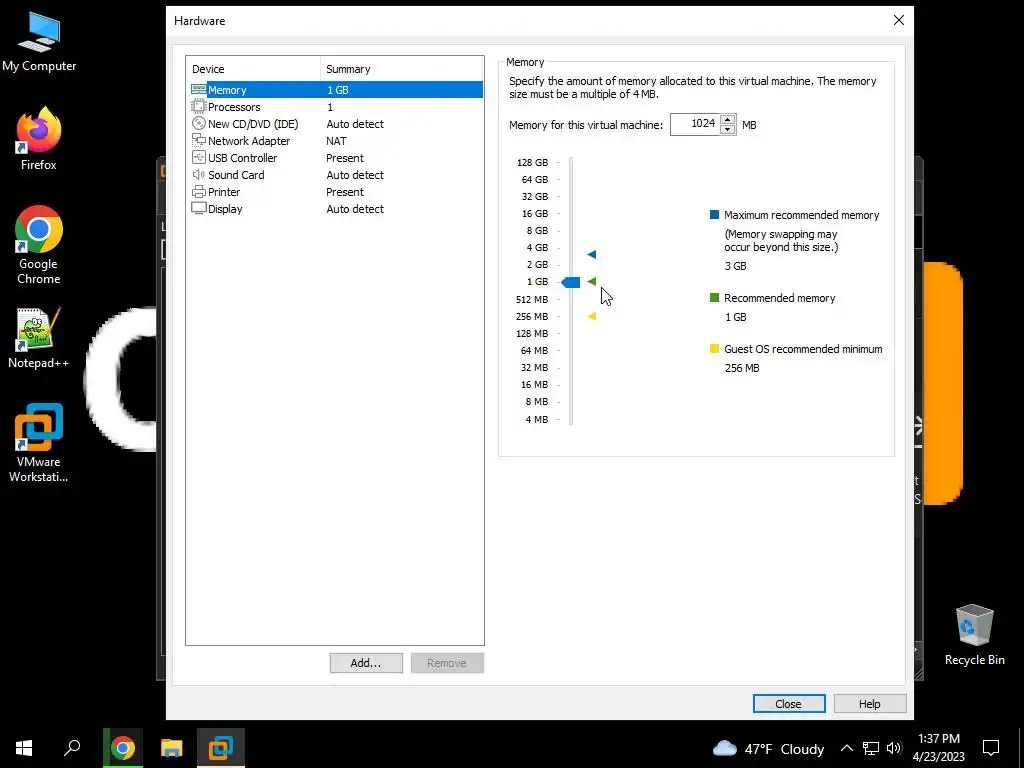Click the 512 MB slider scale label

coord(532,299)
